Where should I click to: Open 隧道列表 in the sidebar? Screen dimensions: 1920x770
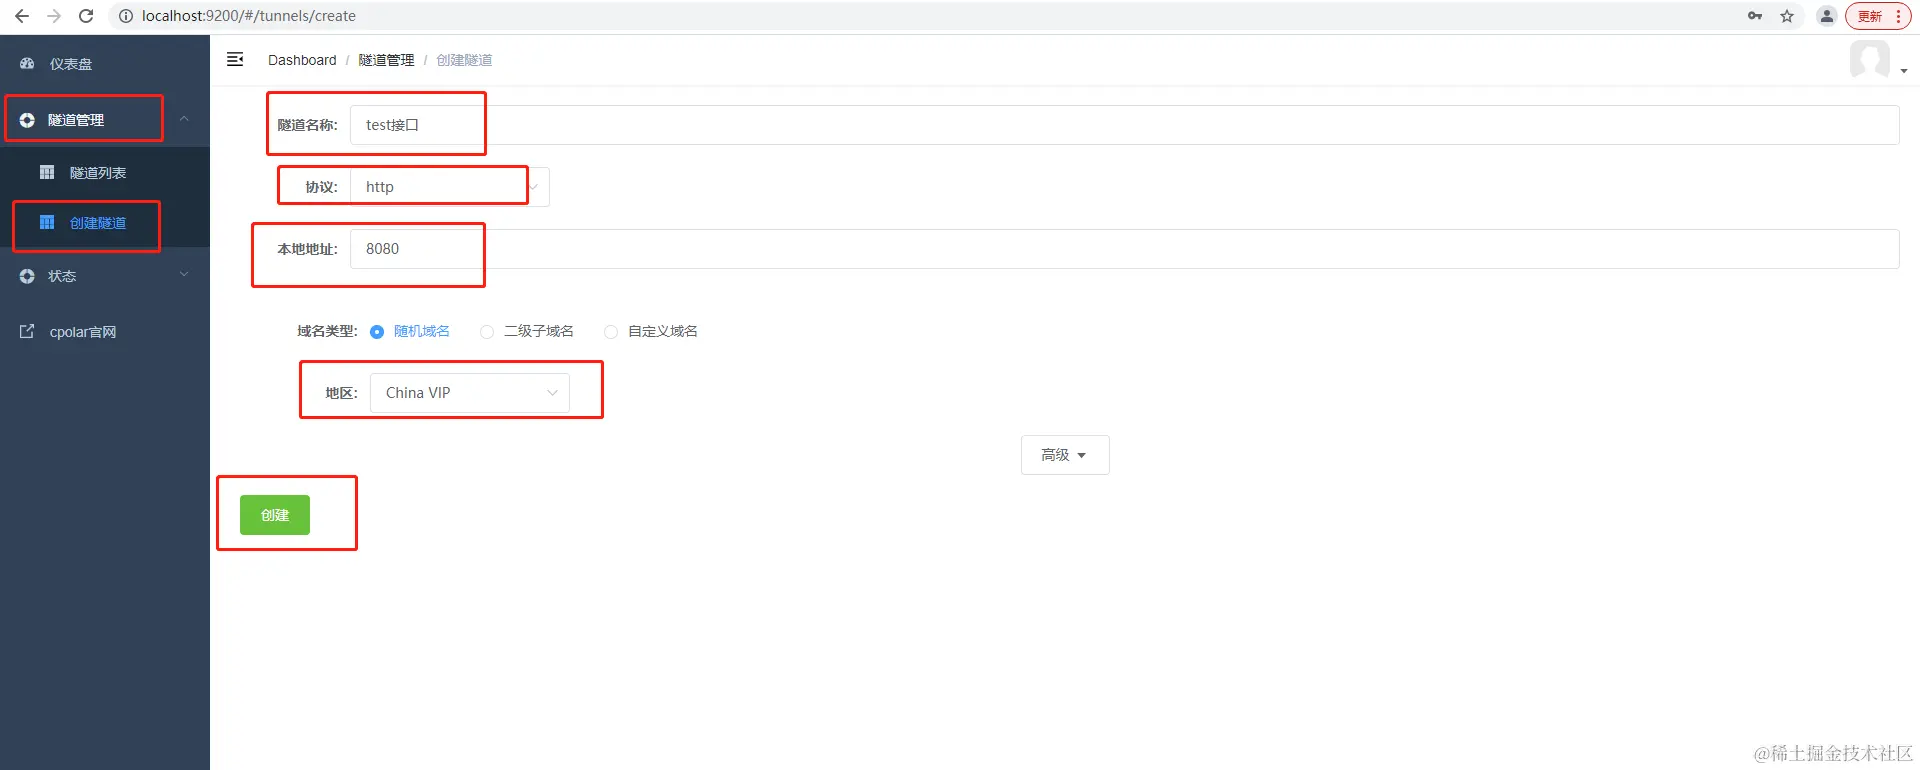tap(105, 173)
